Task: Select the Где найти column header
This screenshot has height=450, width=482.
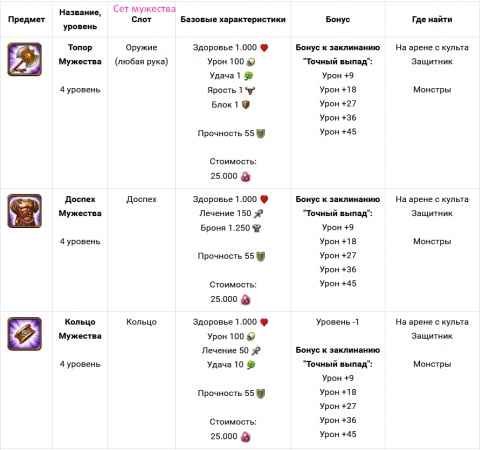Action: [x=432, y=19]
